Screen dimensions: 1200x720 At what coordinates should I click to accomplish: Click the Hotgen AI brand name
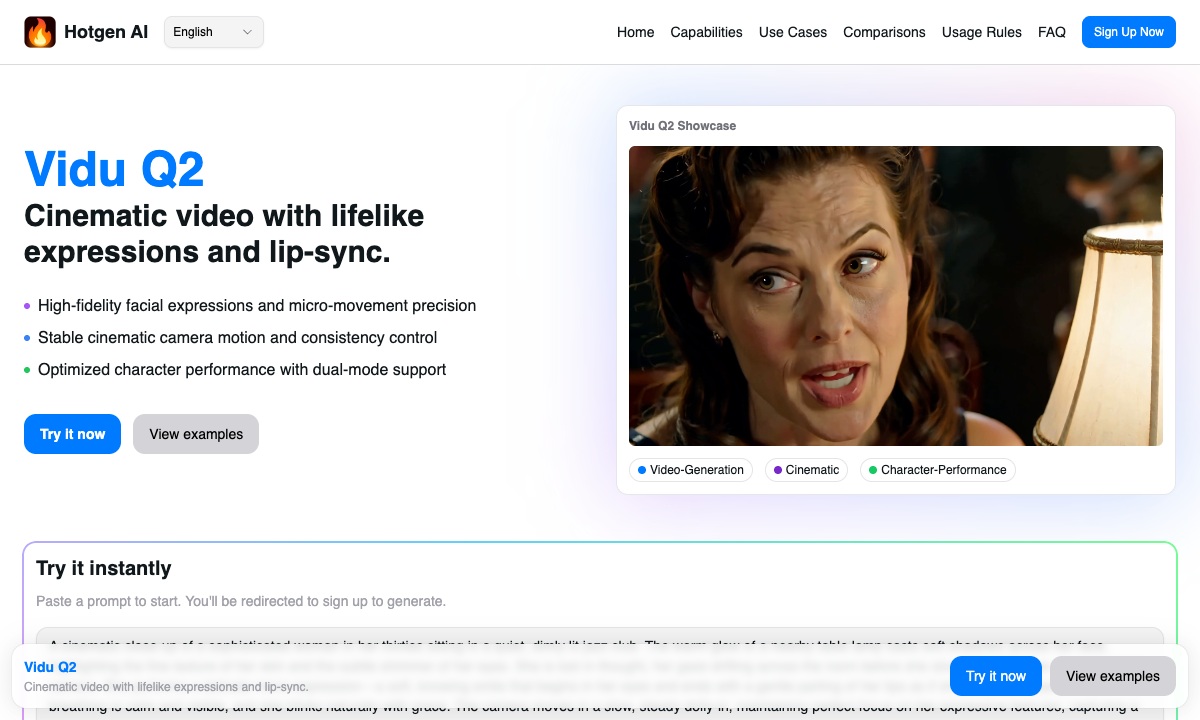coord(106,32)
